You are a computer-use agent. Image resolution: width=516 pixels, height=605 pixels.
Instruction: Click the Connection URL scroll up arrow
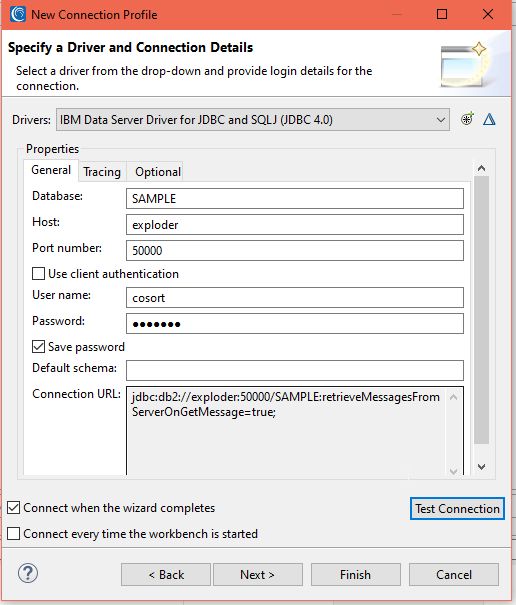pos(454,397)
